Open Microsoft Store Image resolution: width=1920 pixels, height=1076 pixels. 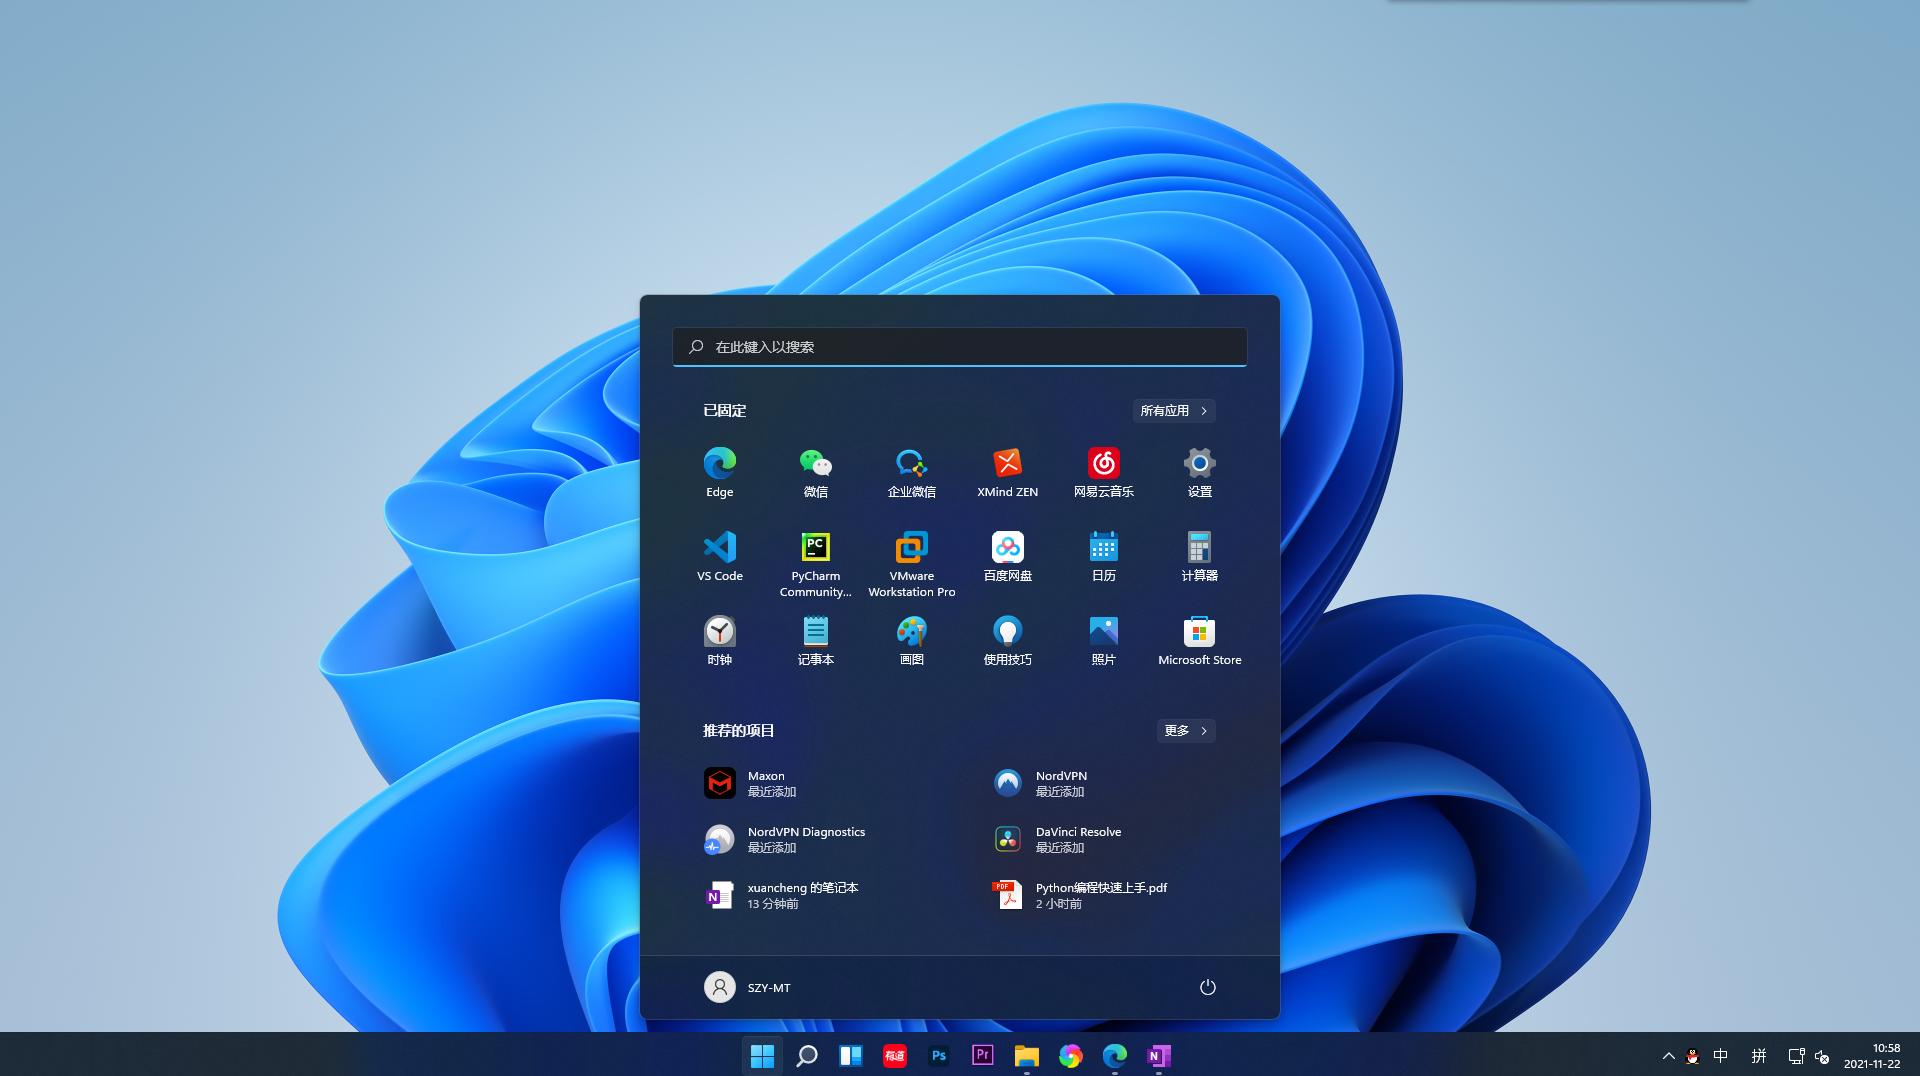click(x=1199, y=638)
